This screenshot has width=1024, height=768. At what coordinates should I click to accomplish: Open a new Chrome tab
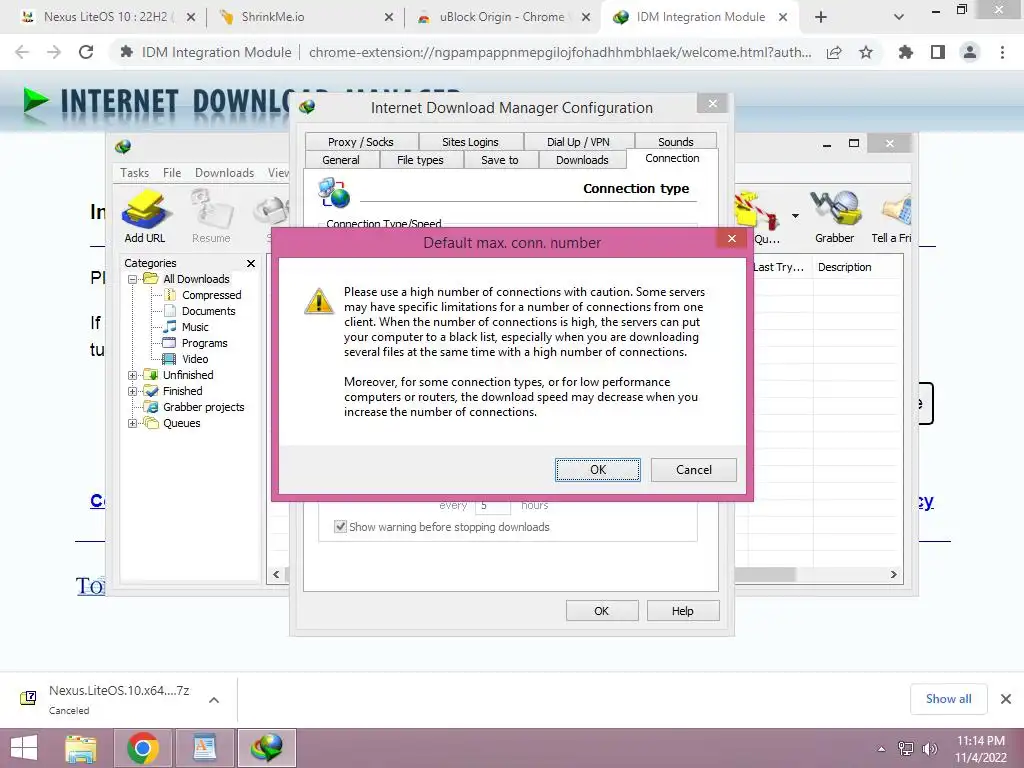point(821,17)
